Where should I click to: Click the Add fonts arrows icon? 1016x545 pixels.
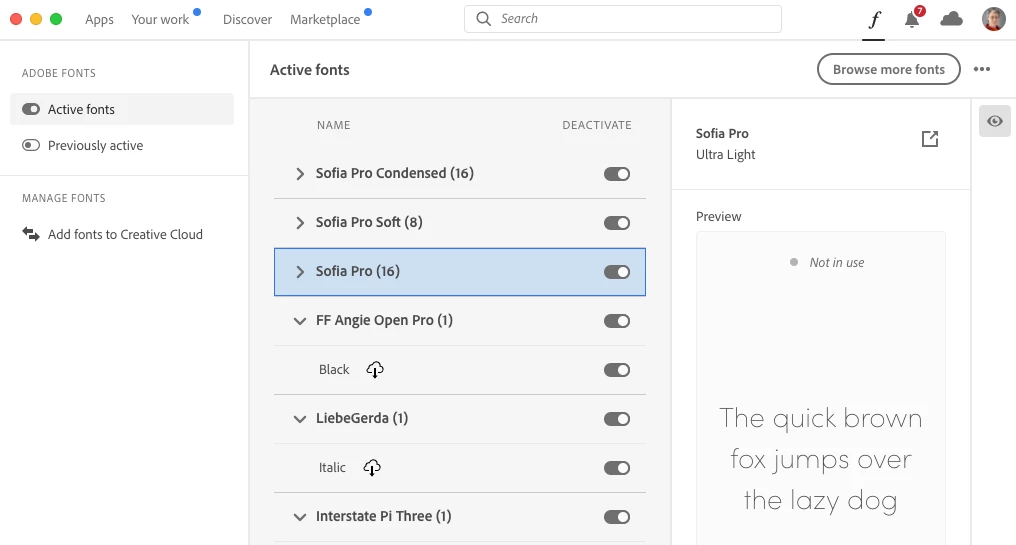click(x=30, y=234)
